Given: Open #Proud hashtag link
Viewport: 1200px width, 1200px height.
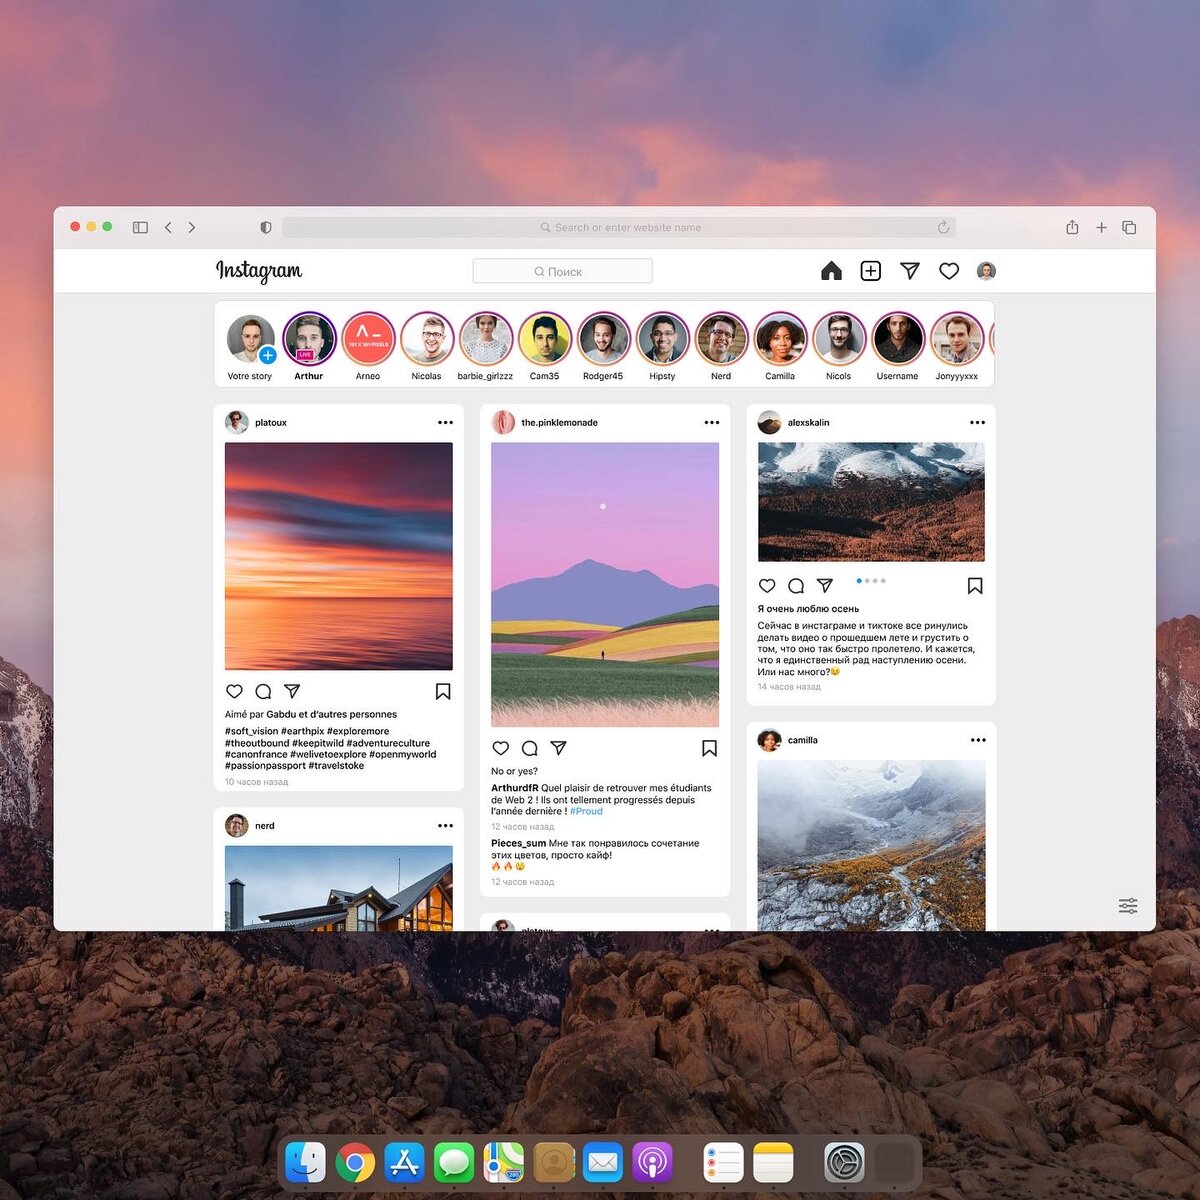Looking at the screenshot, I should tap(586, 811).
